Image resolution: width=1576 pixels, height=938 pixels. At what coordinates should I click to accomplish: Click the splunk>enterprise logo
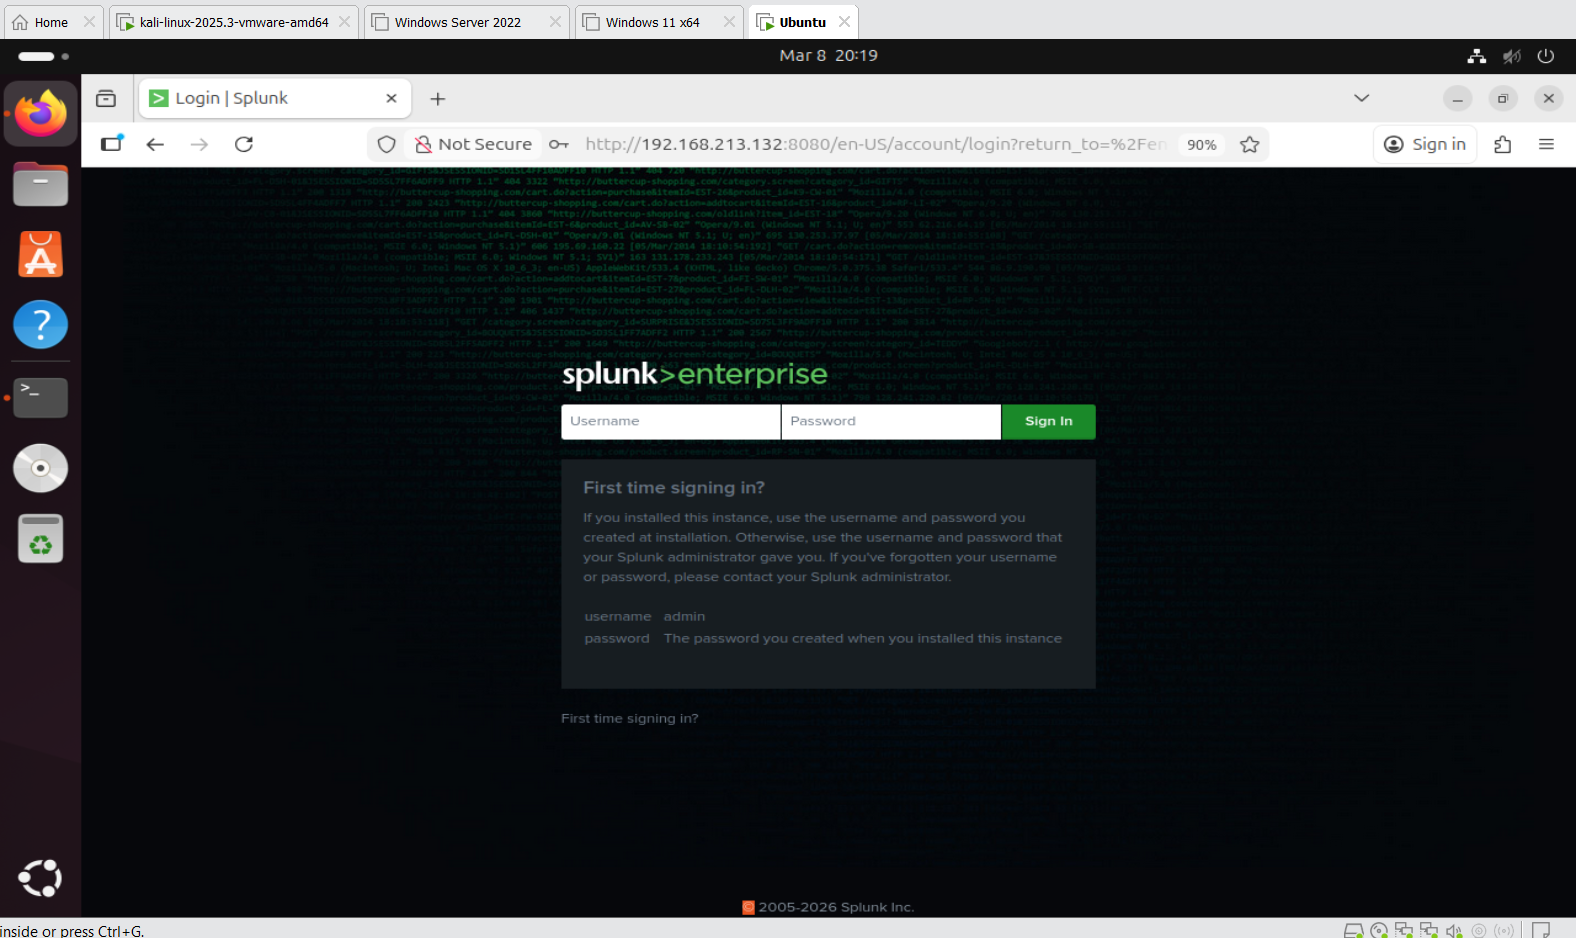click(695, 375)
